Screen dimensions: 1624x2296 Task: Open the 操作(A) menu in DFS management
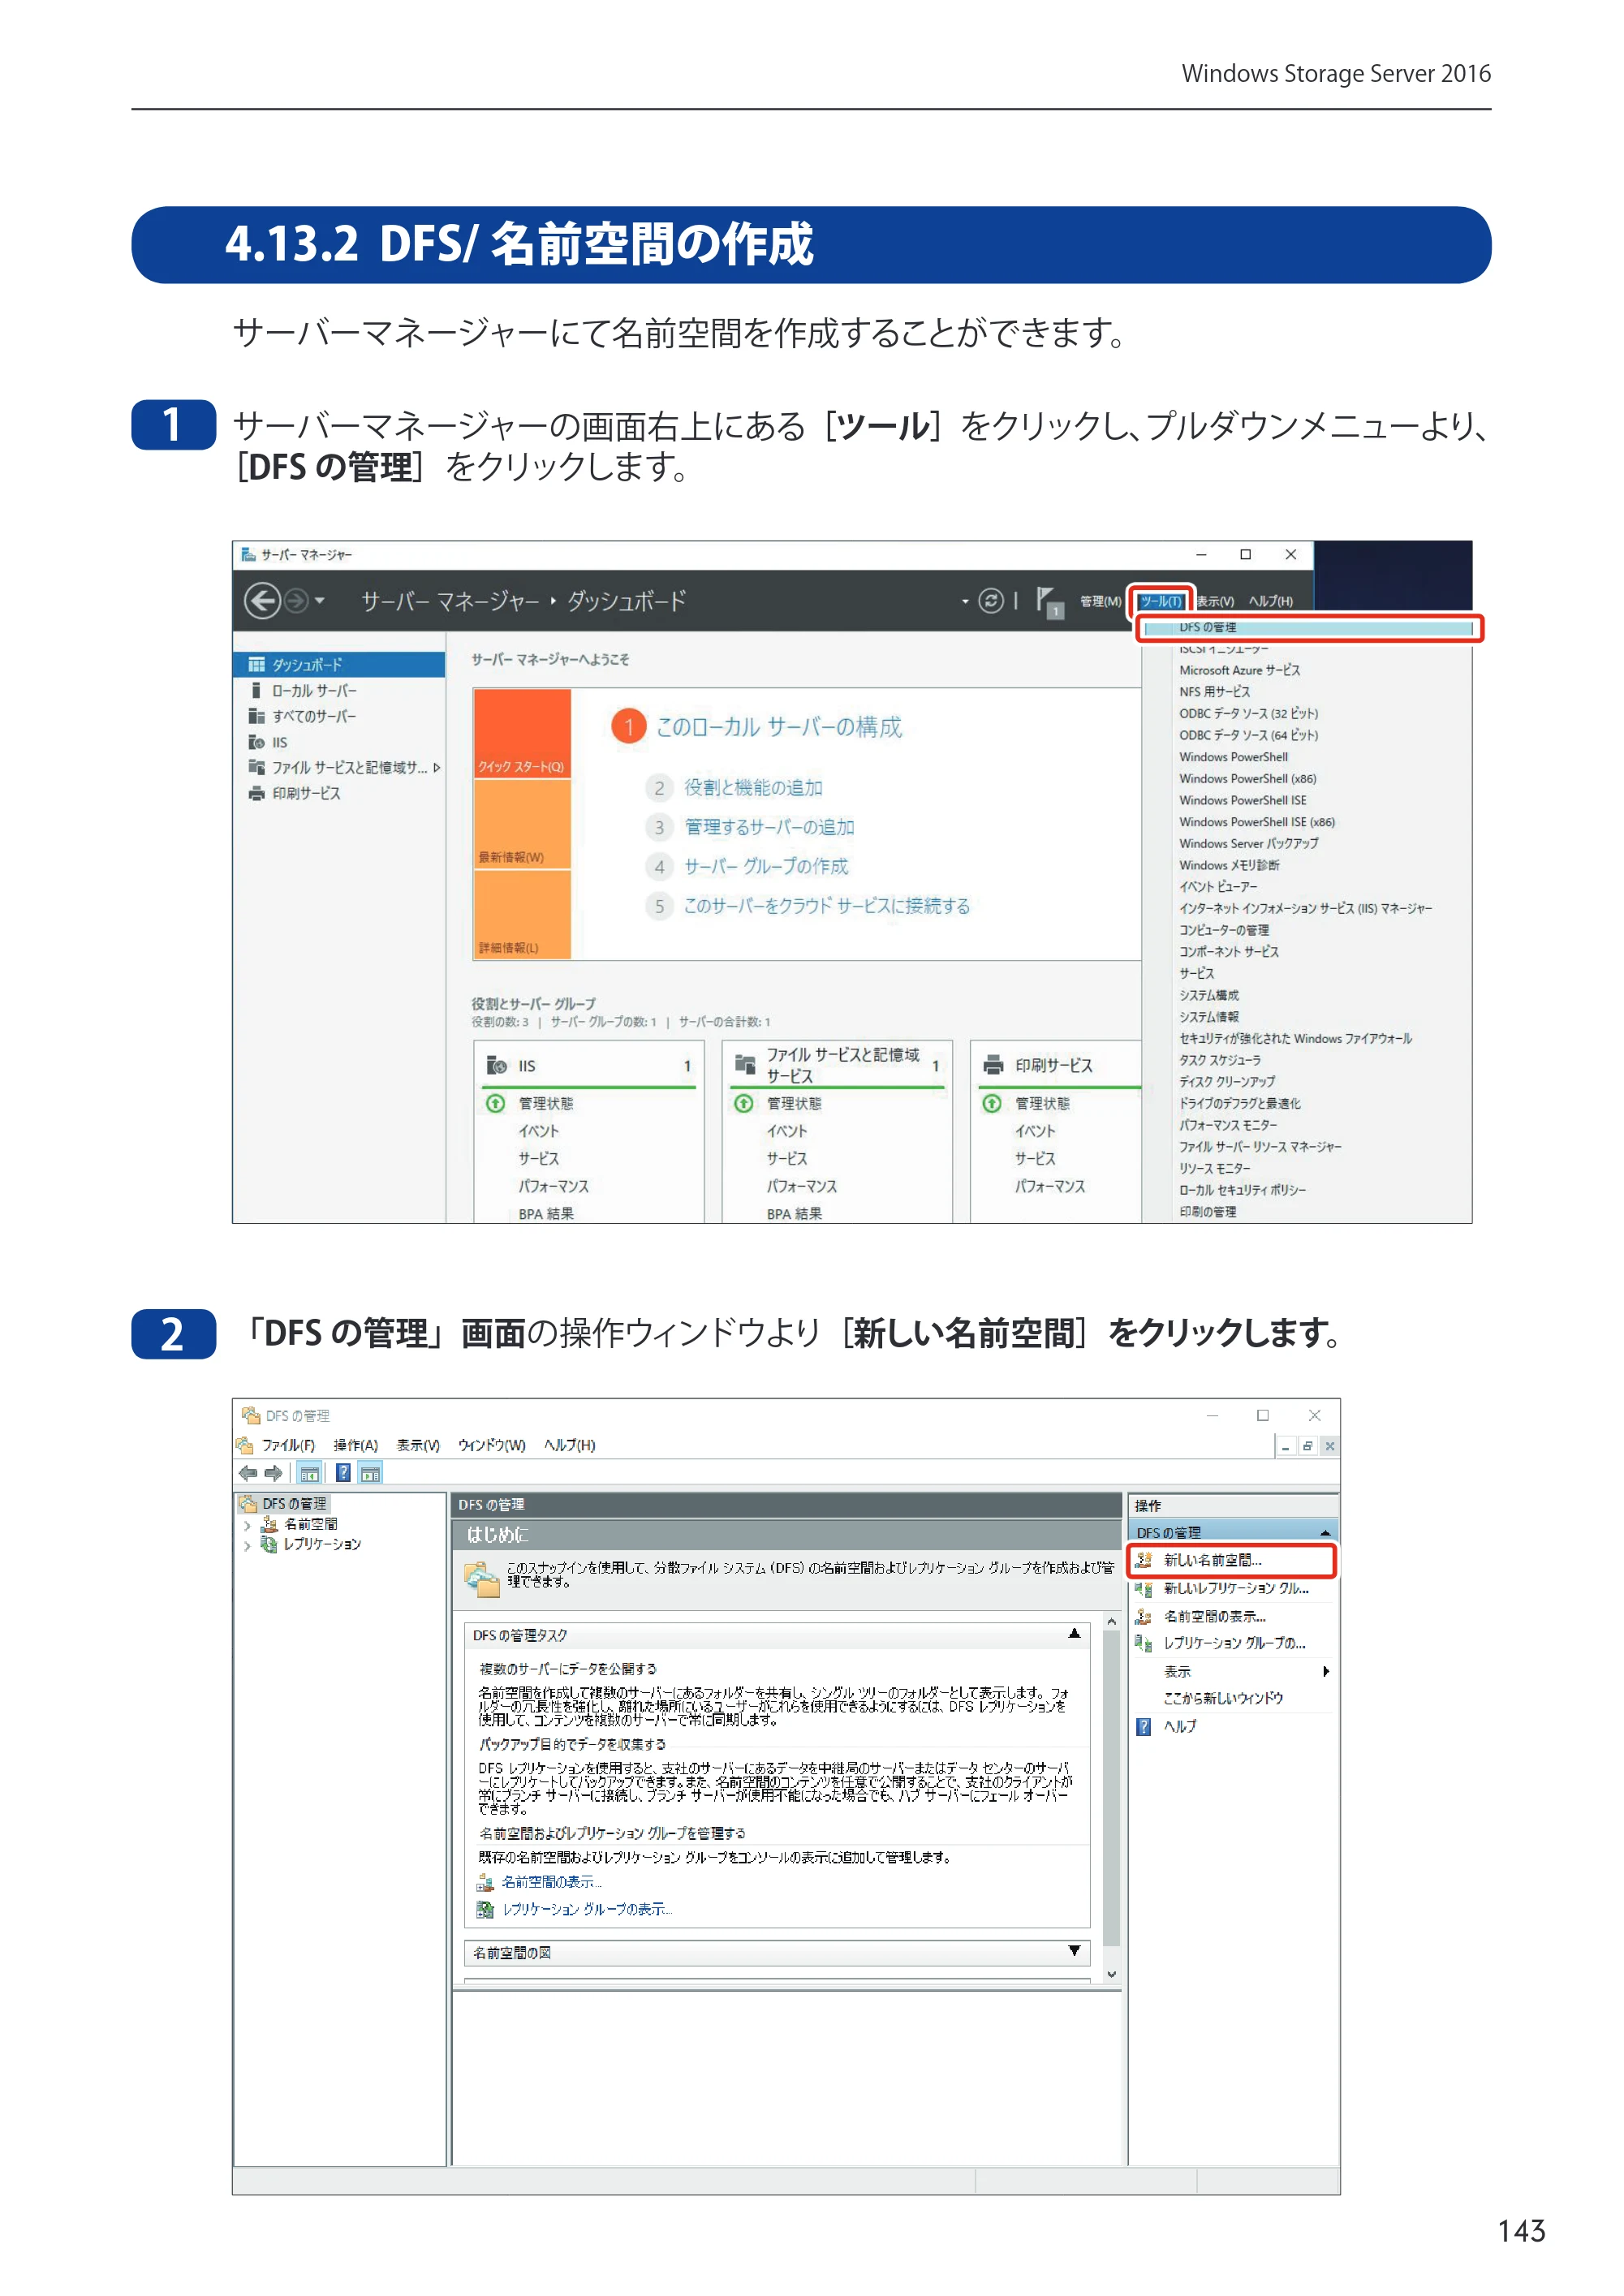(355, 1445)
